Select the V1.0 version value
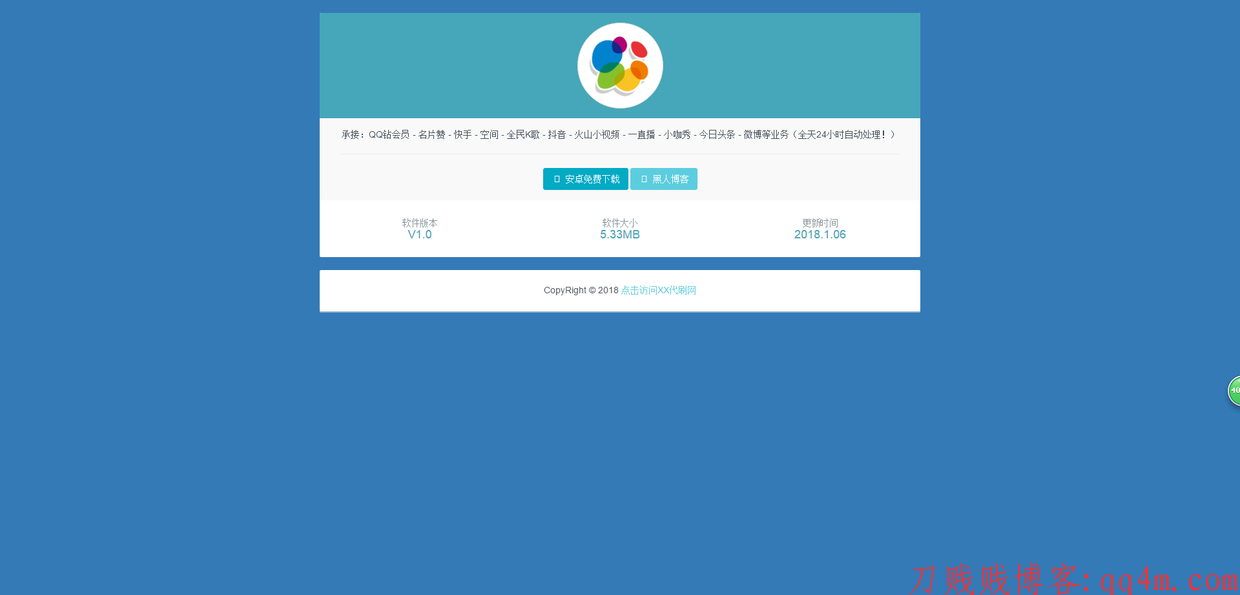 [420, 235]
